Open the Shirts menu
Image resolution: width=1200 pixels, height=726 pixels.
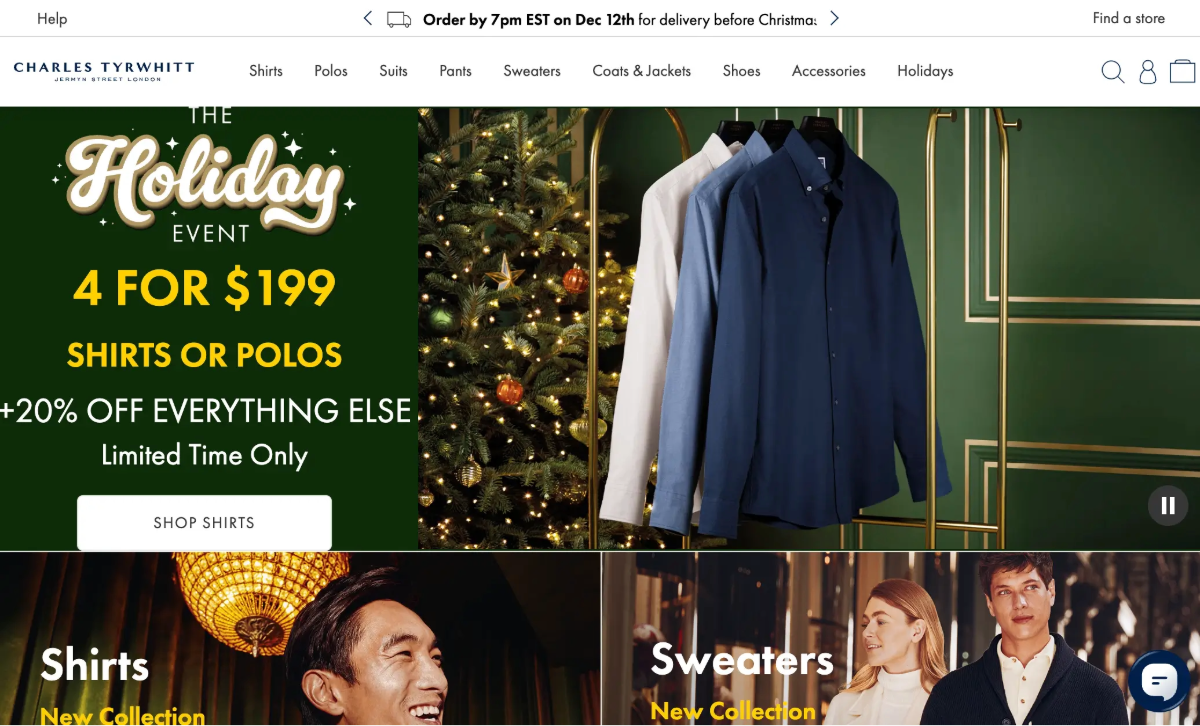tap(266, 71)
